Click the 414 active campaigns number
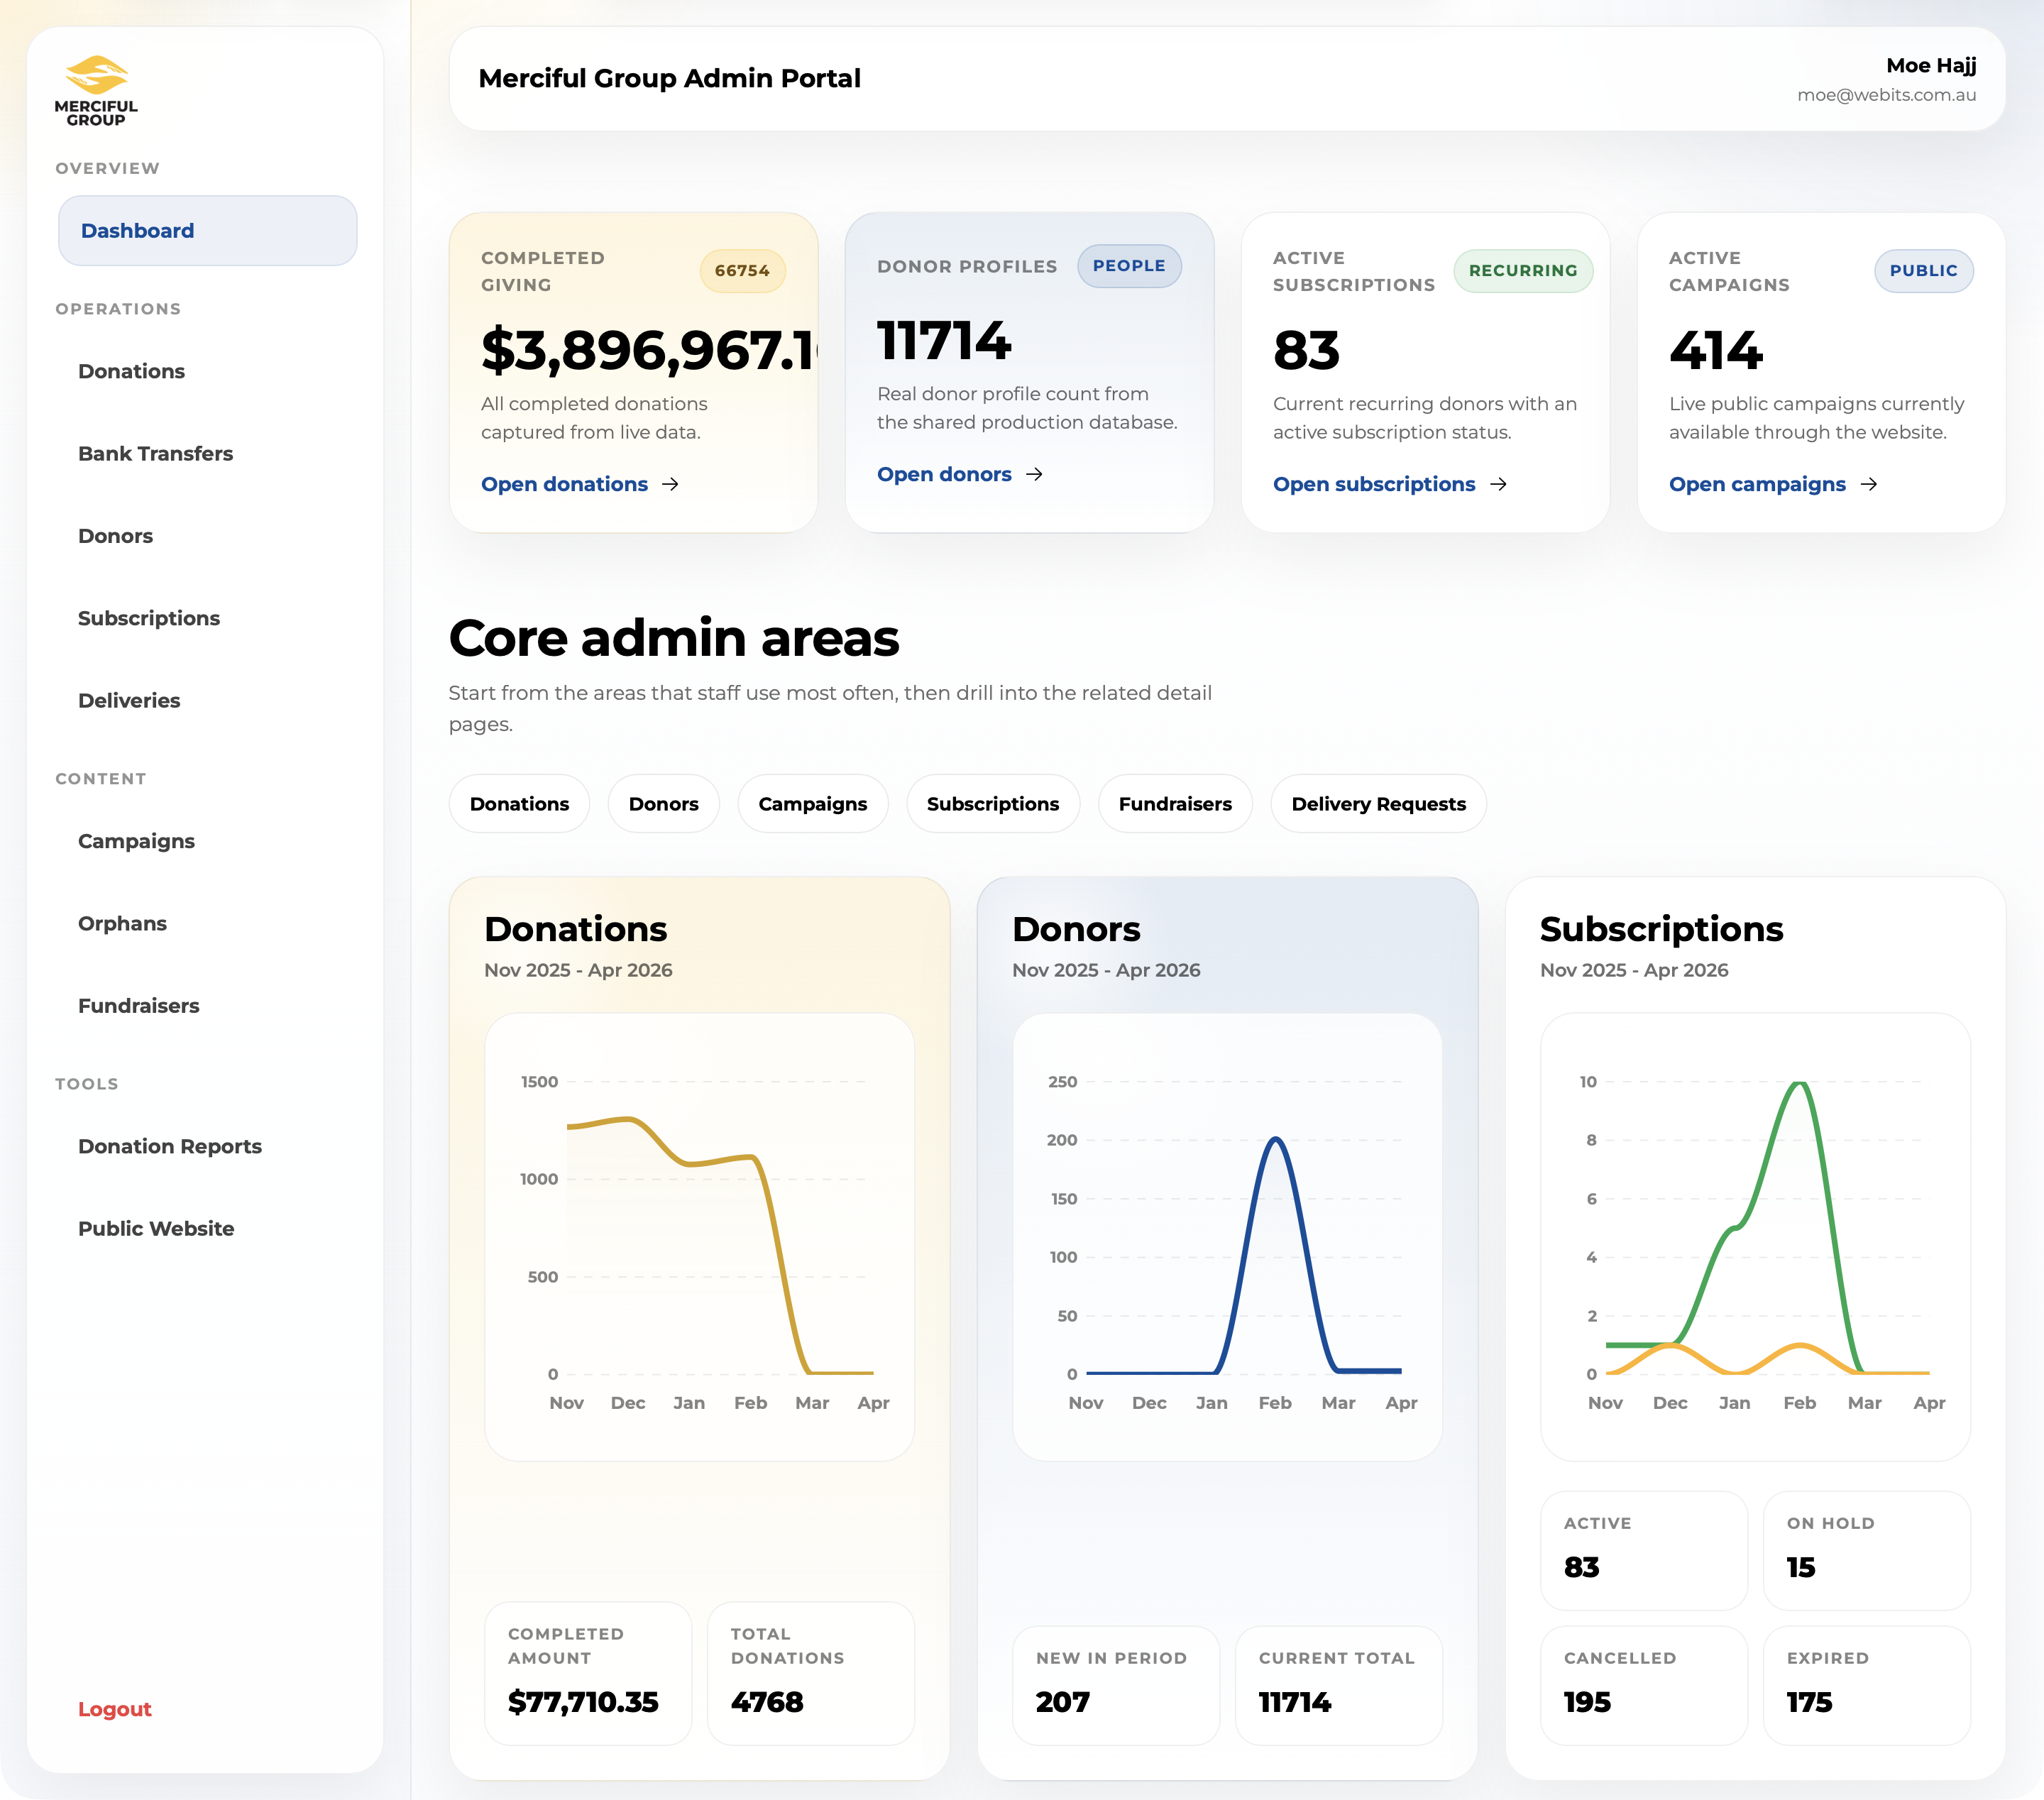The image size is (2044, 1800). 1716,350
